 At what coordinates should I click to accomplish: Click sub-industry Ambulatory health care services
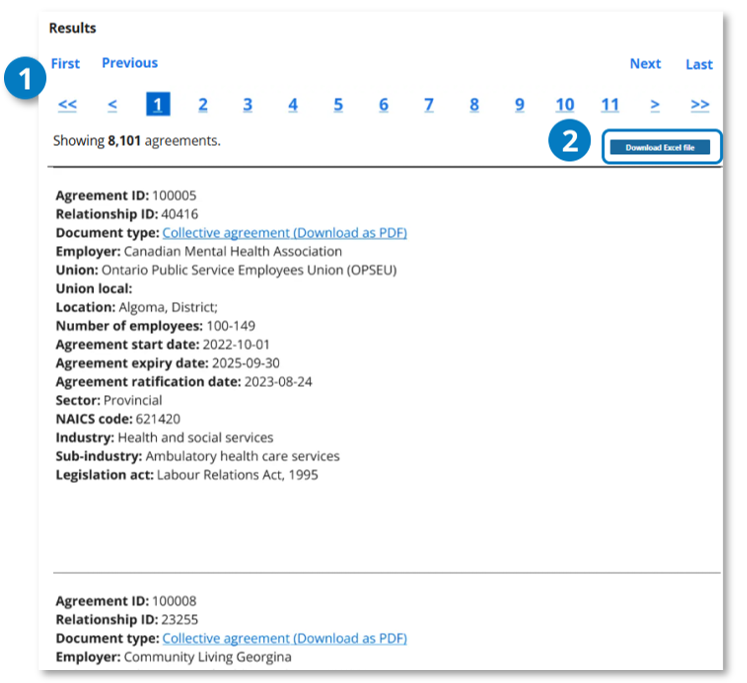pos(242,456)
